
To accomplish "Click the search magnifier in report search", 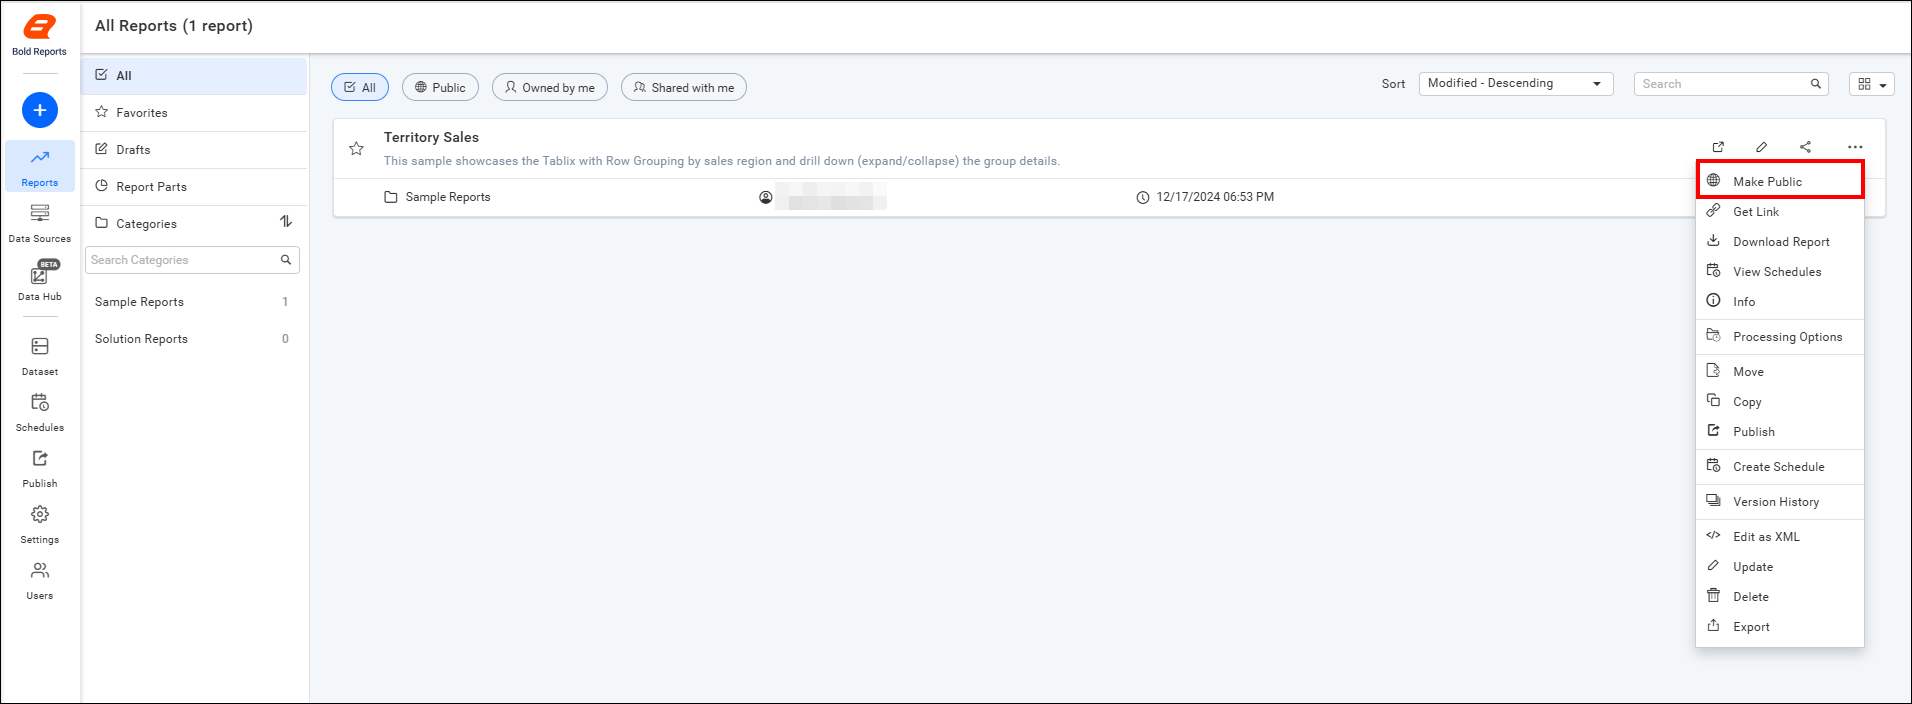I will click(x=1816, y=84).
